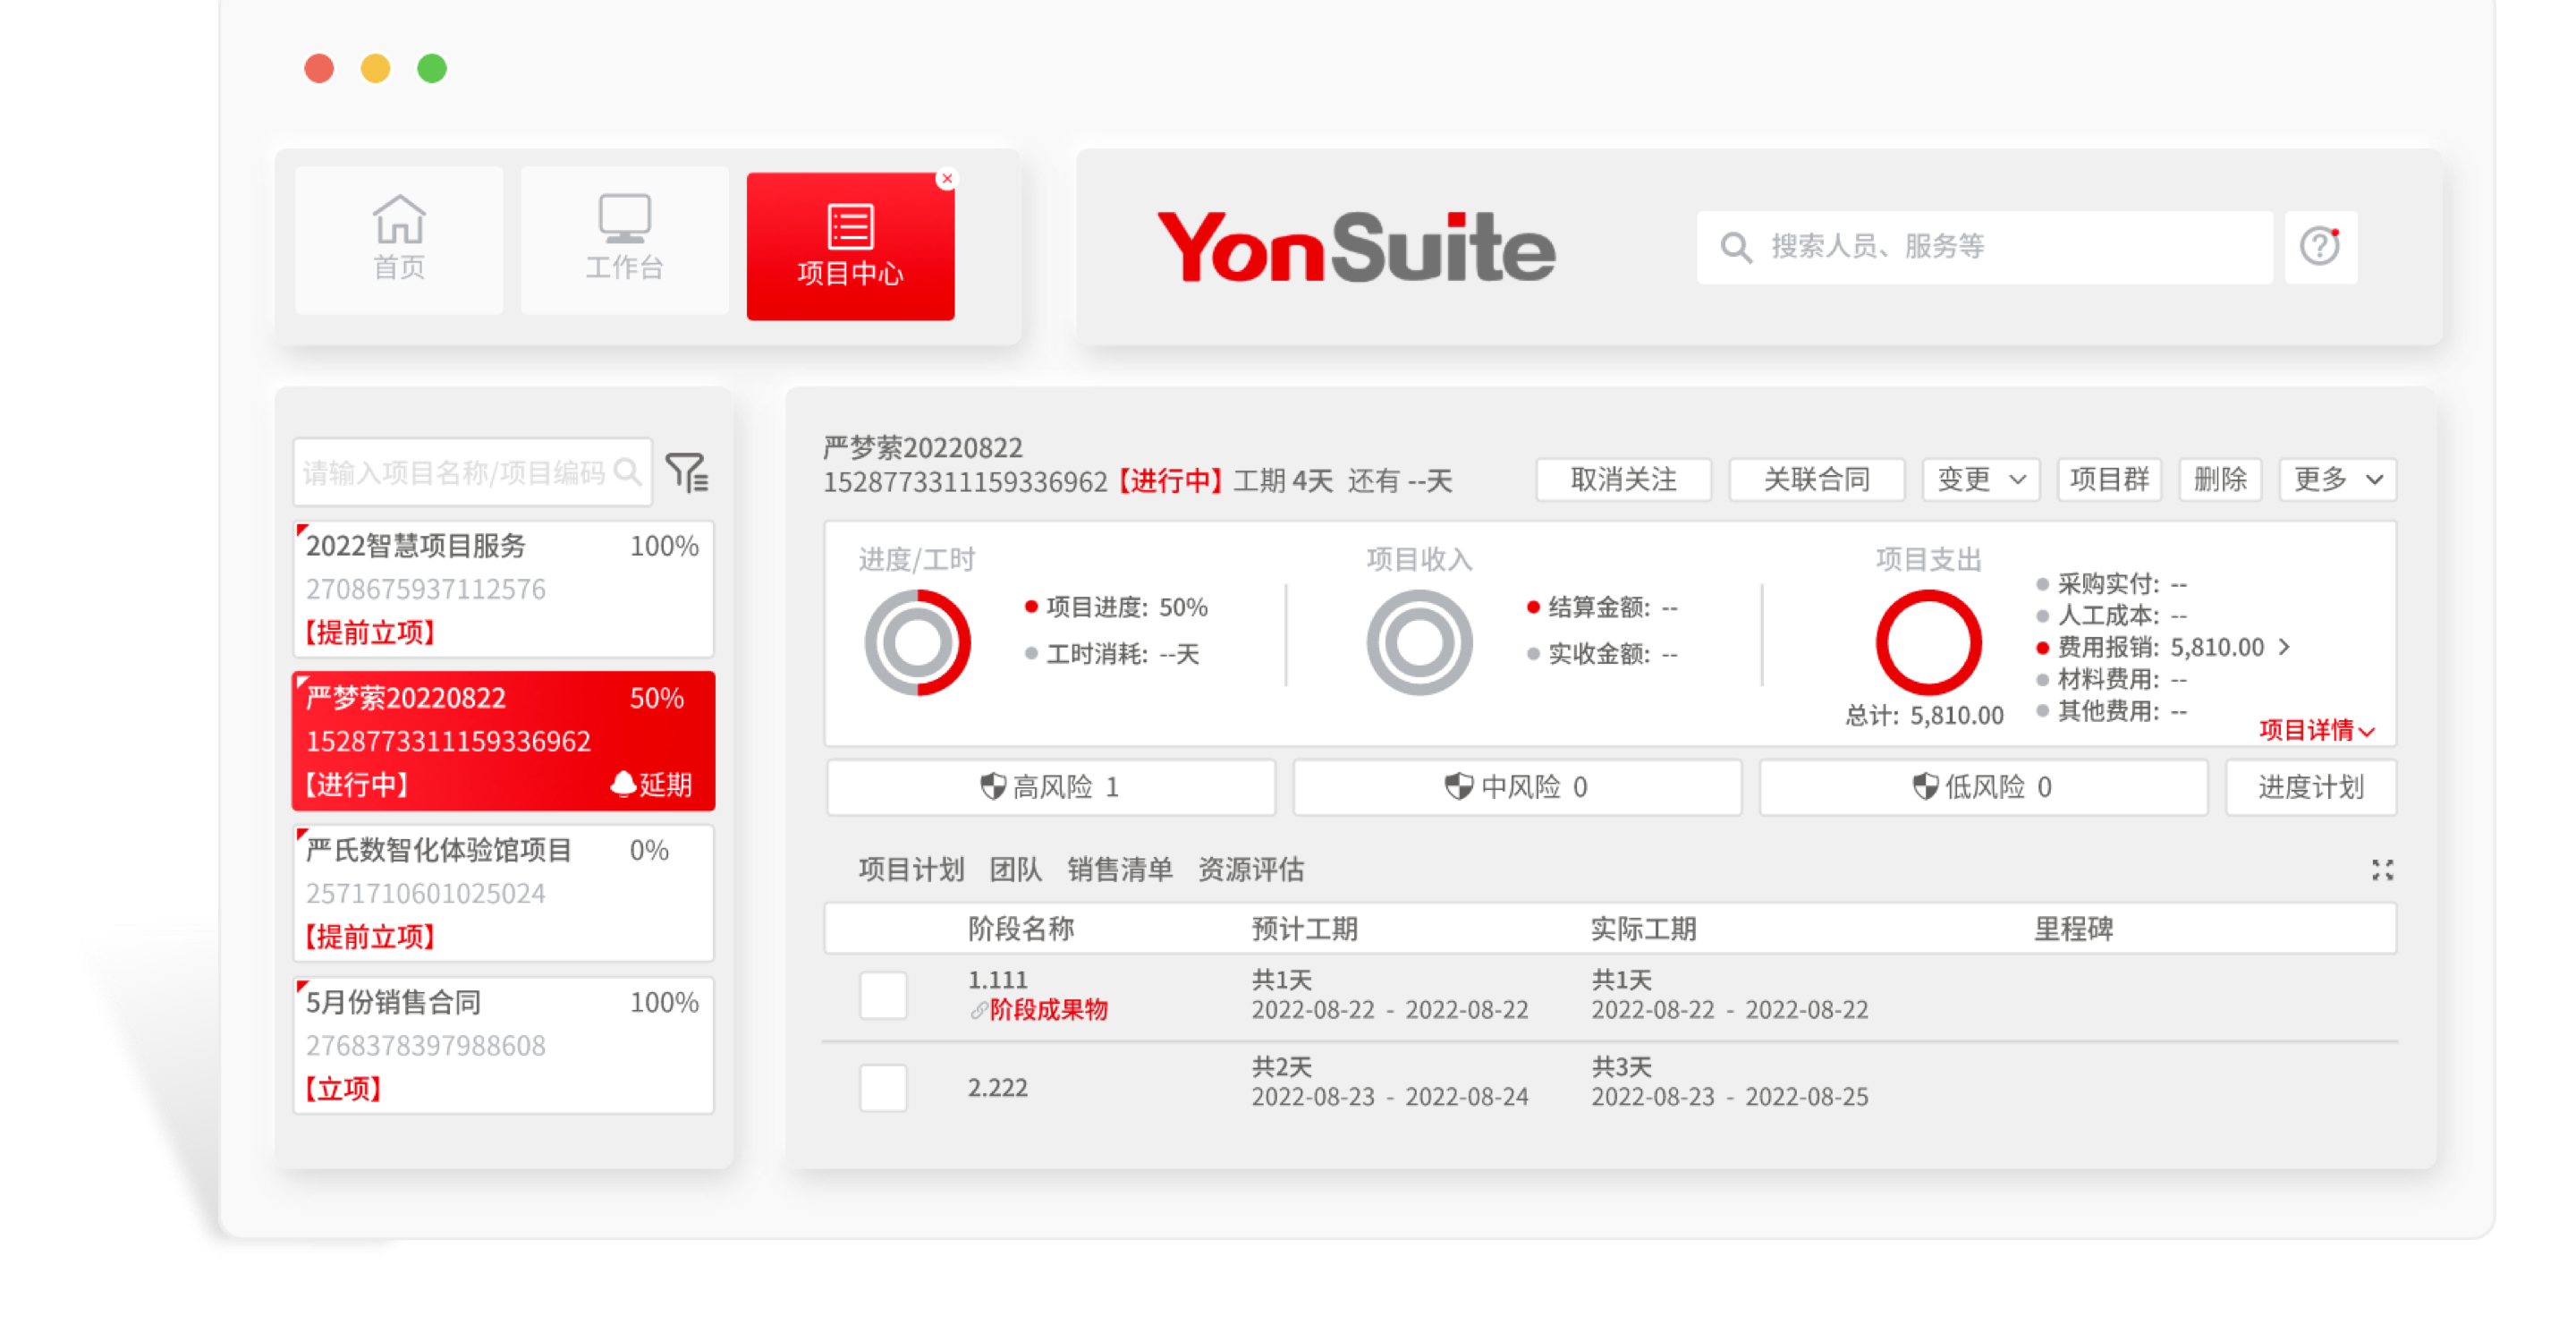The height and width of the screenshot is (1324, 2576).
Task: Click the 项目进度 progress ring chart
Action: click(917, 642)
